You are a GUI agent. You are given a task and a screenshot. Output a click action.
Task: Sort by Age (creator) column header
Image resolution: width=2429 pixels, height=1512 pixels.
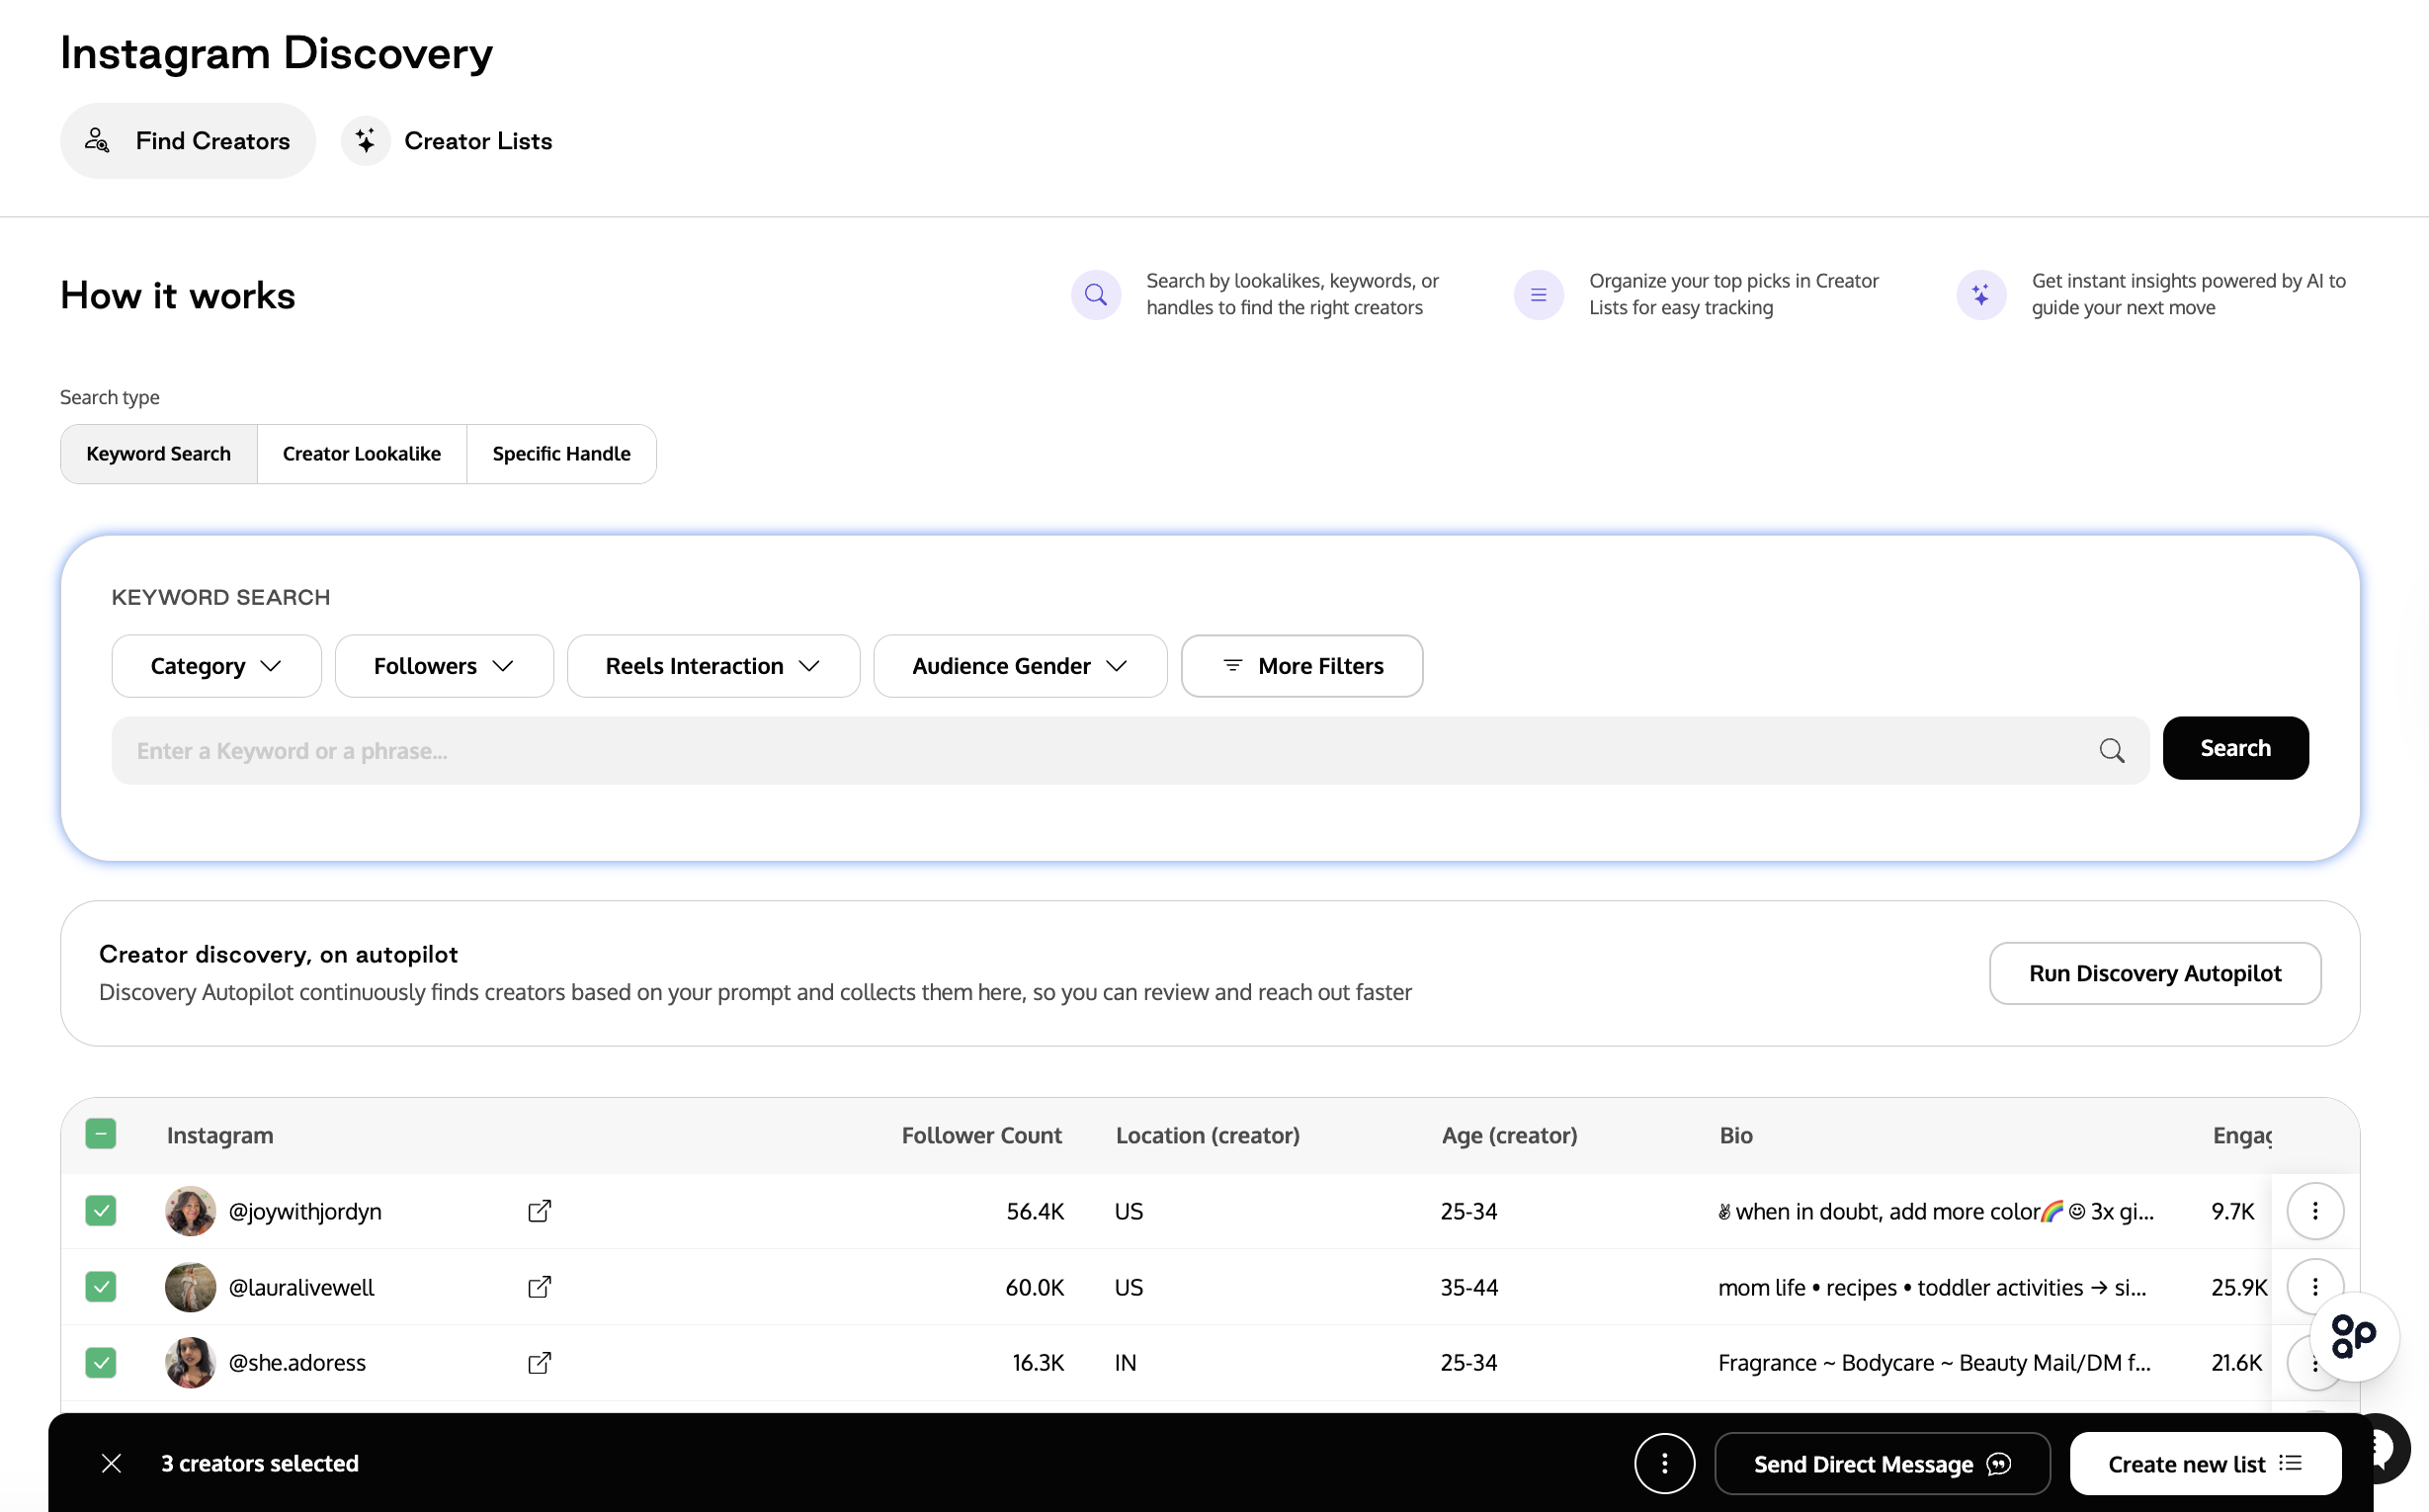pyautogui.click(x=1510, y=1135)
